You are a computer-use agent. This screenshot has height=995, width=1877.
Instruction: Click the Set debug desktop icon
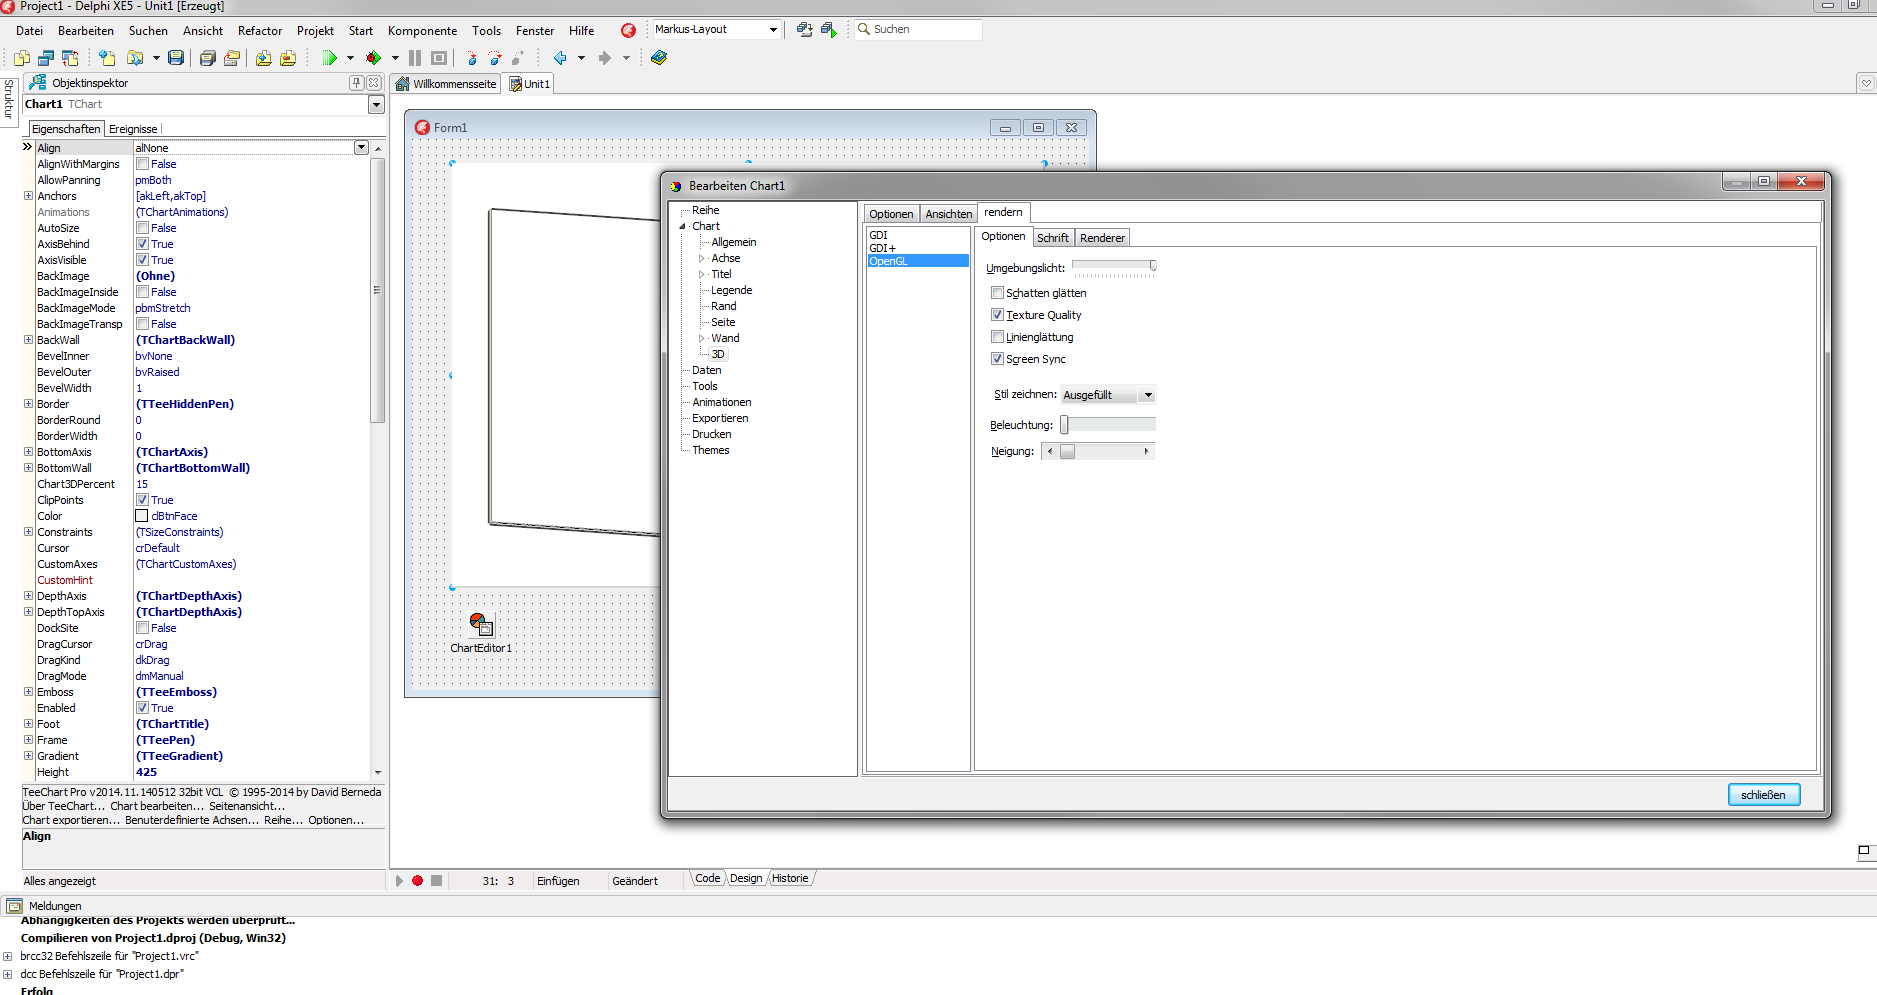828,30
